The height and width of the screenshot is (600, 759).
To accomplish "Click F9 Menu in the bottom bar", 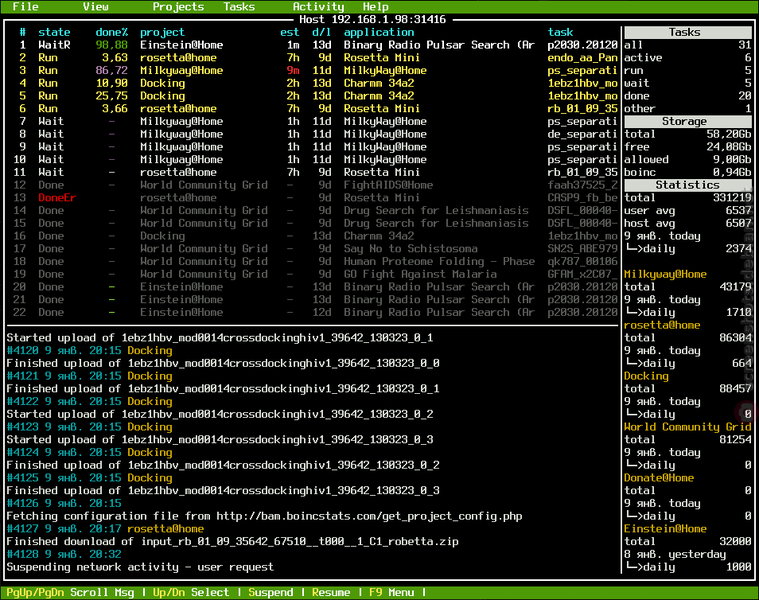I will (x=391, y=592).
